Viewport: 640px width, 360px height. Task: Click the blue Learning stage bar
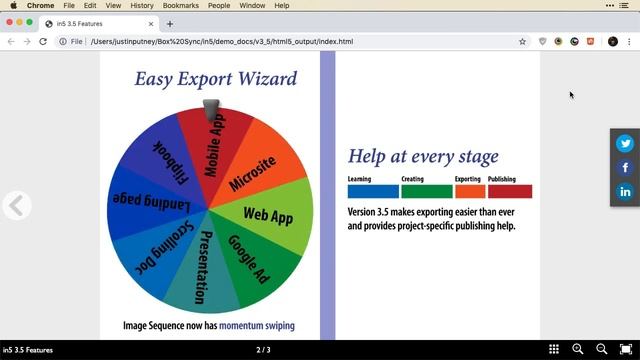click(x=373, y=191)
